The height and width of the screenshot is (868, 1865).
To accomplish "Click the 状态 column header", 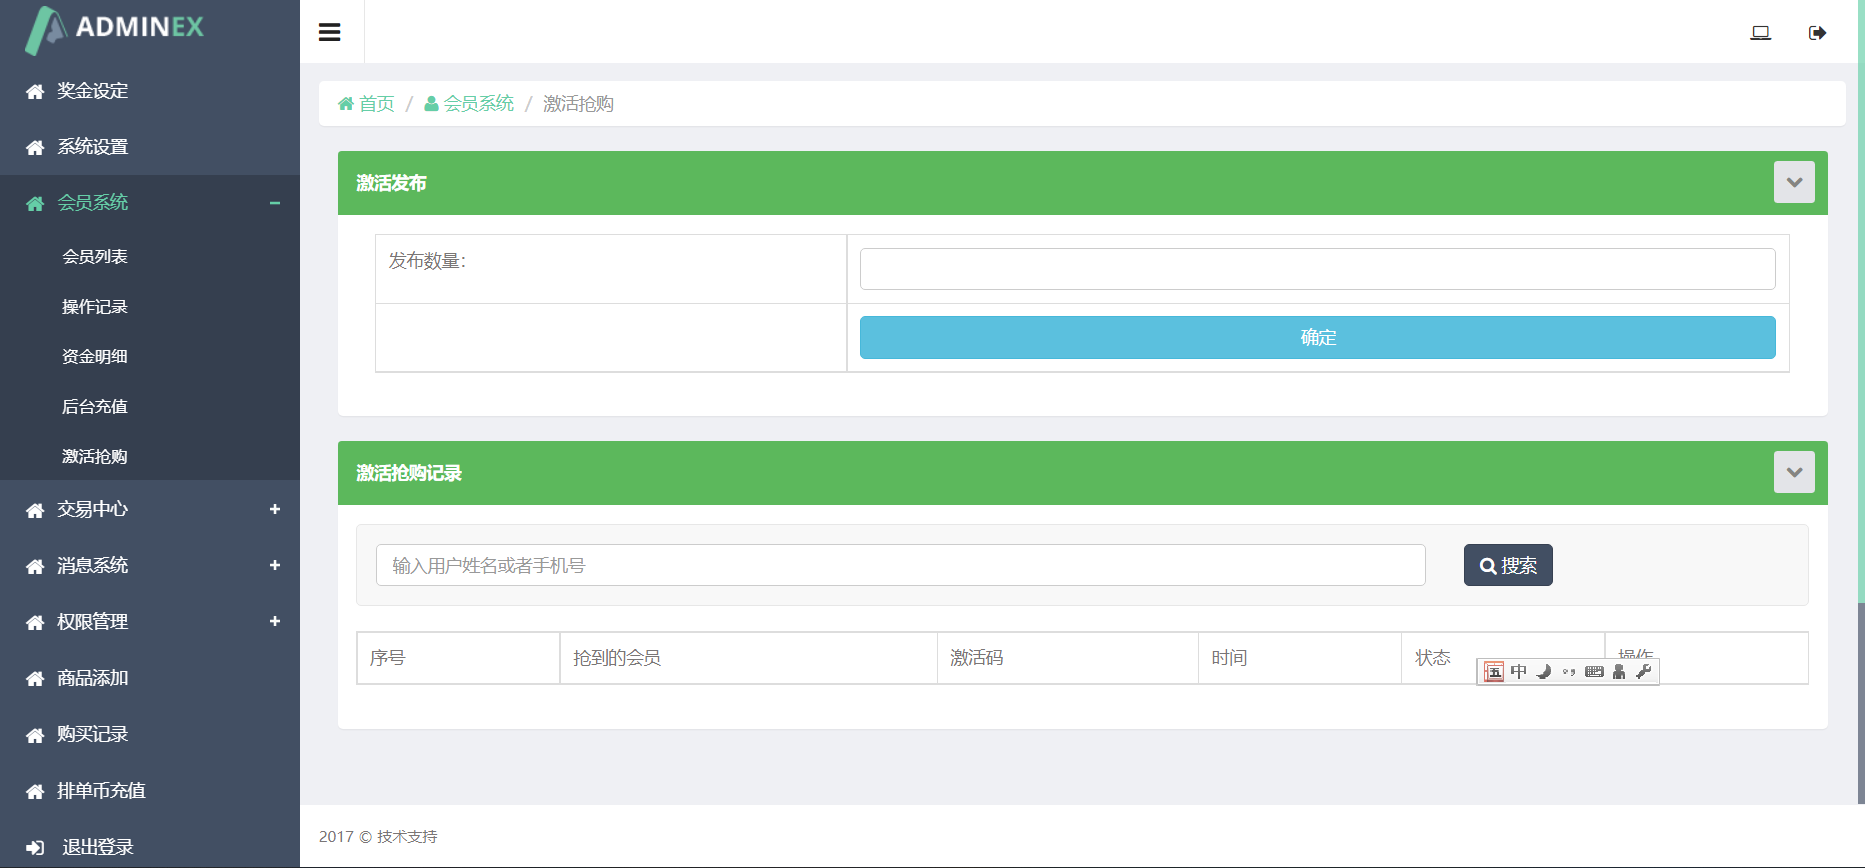I will [x=1432, y=658].
